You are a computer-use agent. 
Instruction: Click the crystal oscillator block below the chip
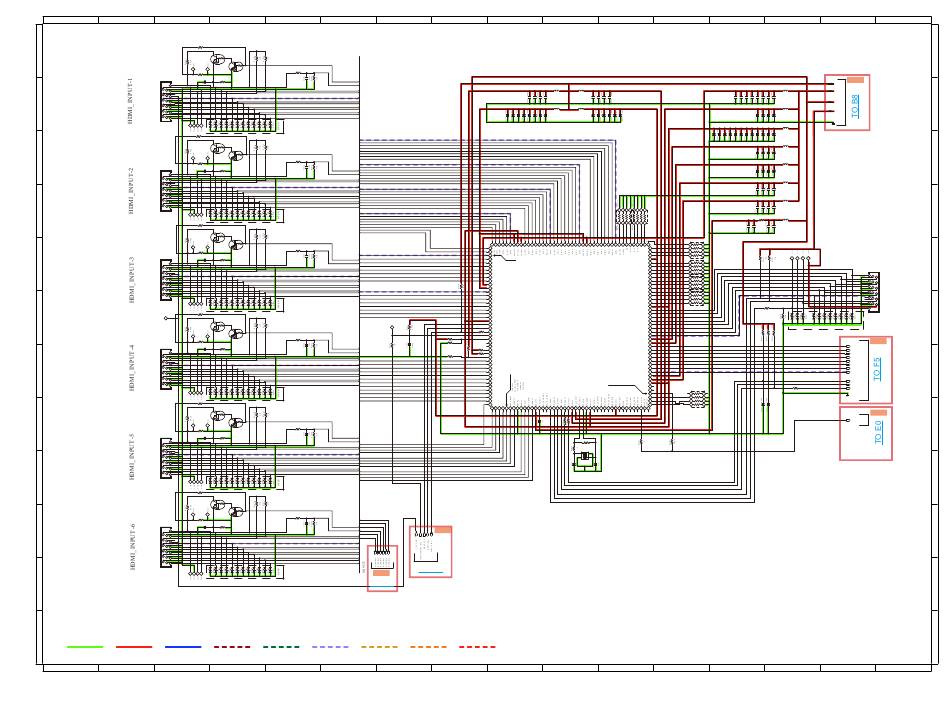pyautogui.click(x=586, y=454)
